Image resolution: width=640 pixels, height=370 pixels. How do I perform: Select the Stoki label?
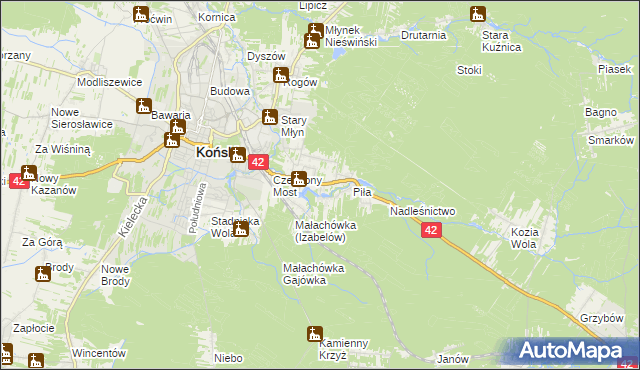point(469,70)
